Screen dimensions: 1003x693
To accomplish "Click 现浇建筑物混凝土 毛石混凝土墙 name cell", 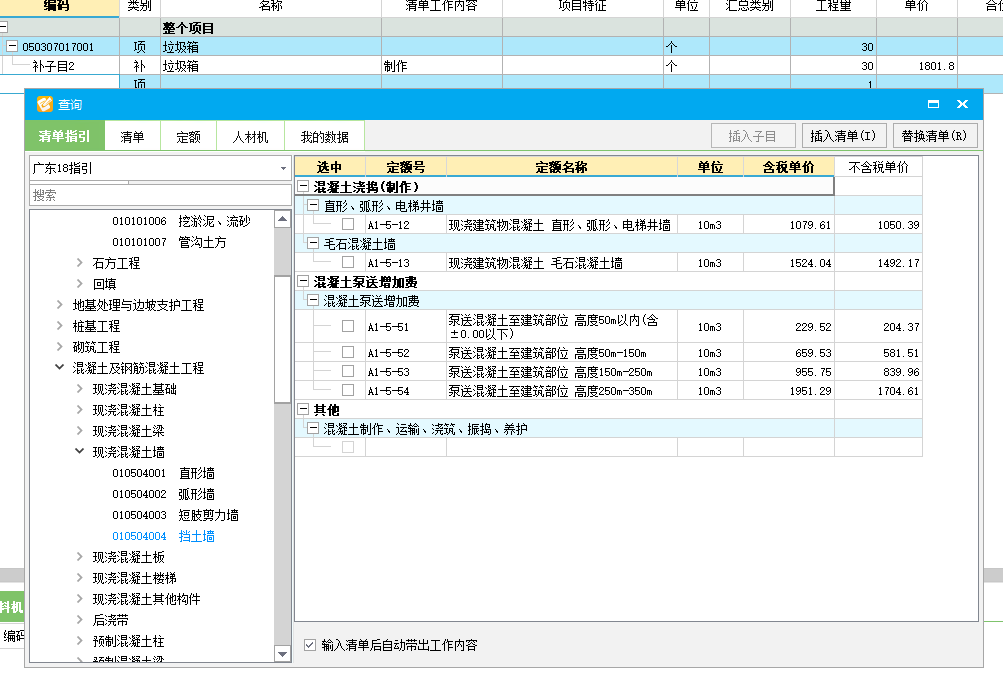I will [562, 262].
